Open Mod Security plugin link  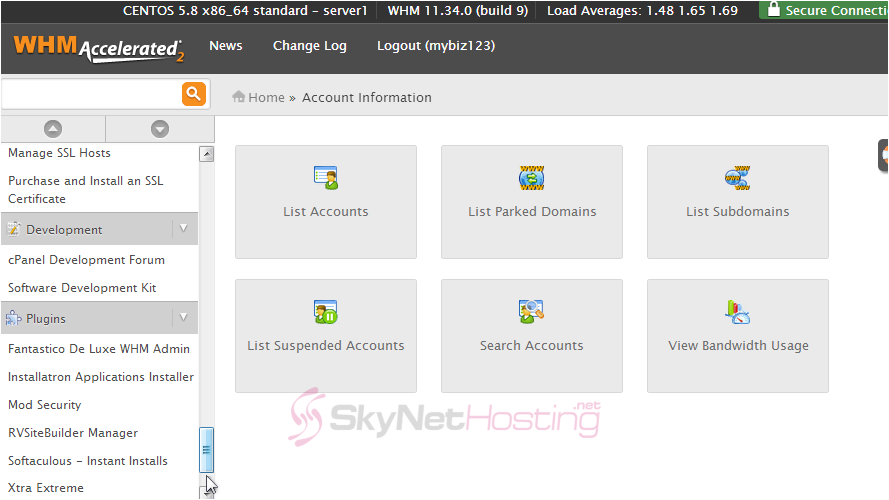(x=45, y=405)
